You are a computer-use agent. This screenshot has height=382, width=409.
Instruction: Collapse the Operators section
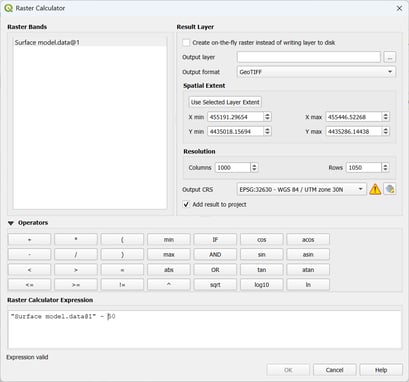pyautogui.click(x=11, y=223)
